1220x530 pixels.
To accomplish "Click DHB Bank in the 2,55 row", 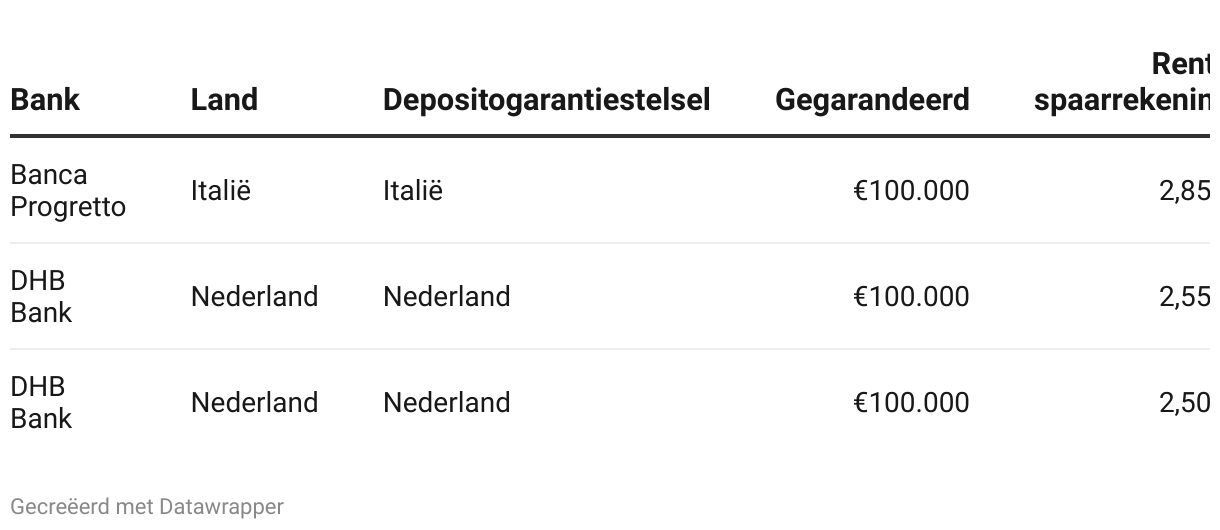I will click(x=41, y=297).
